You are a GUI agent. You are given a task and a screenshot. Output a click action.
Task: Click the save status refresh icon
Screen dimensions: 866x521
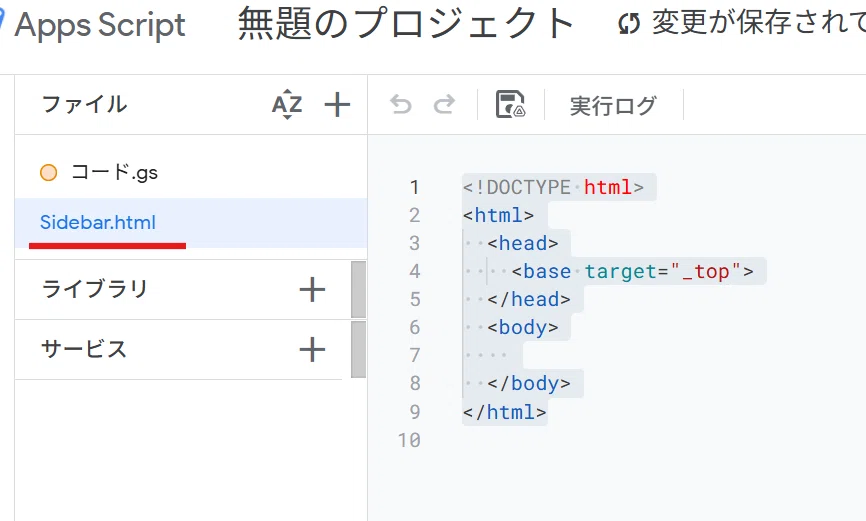[629, 24]
